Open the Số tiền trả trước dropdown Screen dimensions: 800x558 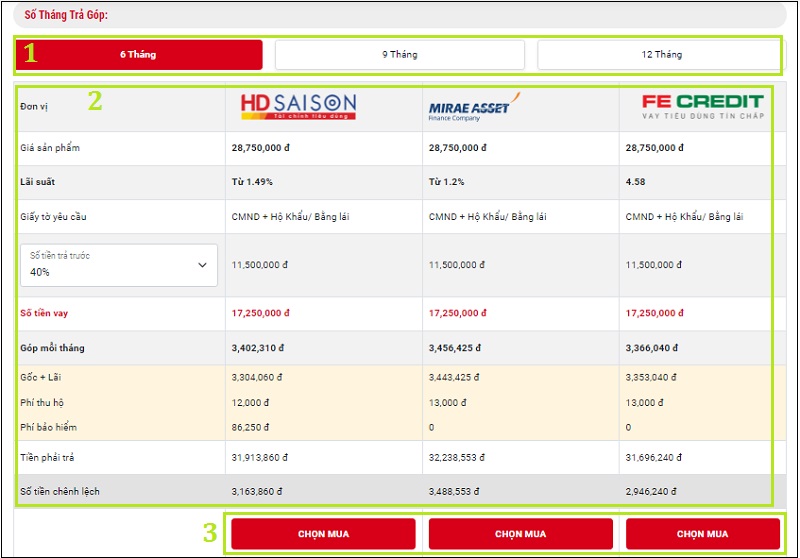(118, 264)
